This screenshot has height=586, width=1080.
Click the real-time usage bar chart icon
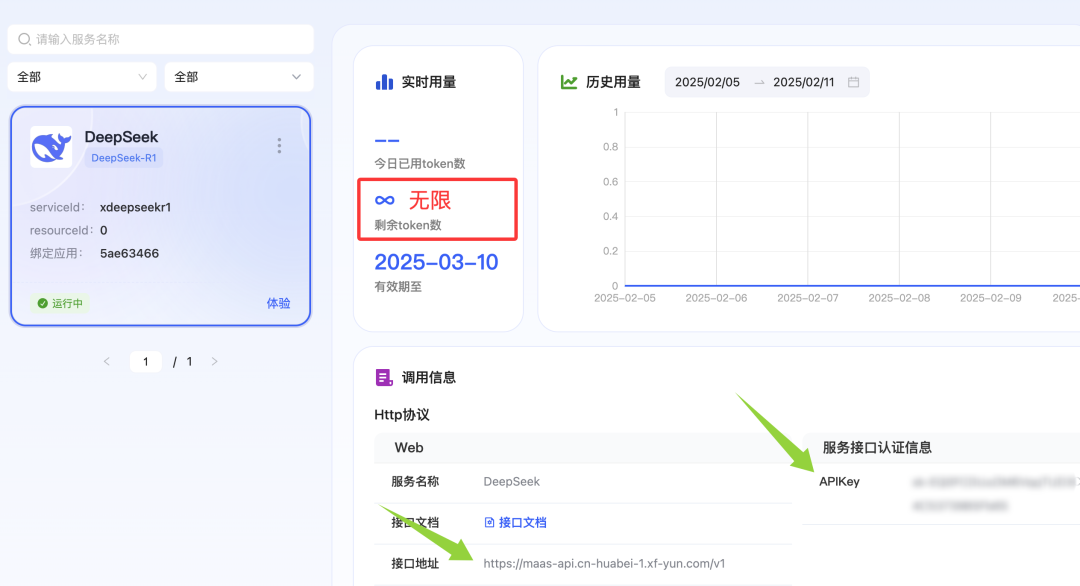click(x=384, y=82)
